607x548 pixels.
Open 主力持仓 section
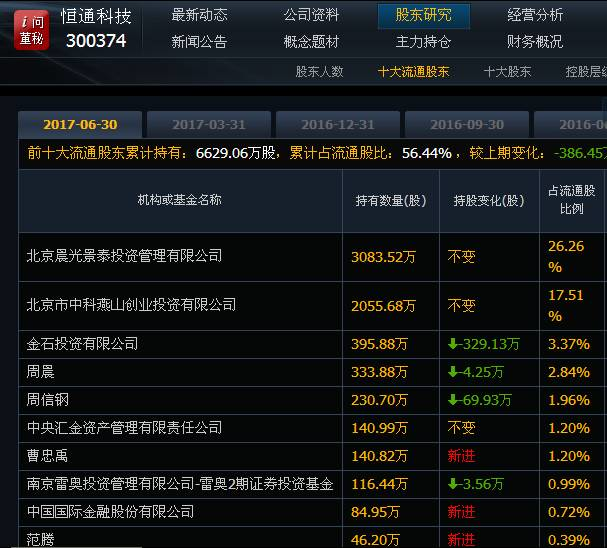(424, 41)
